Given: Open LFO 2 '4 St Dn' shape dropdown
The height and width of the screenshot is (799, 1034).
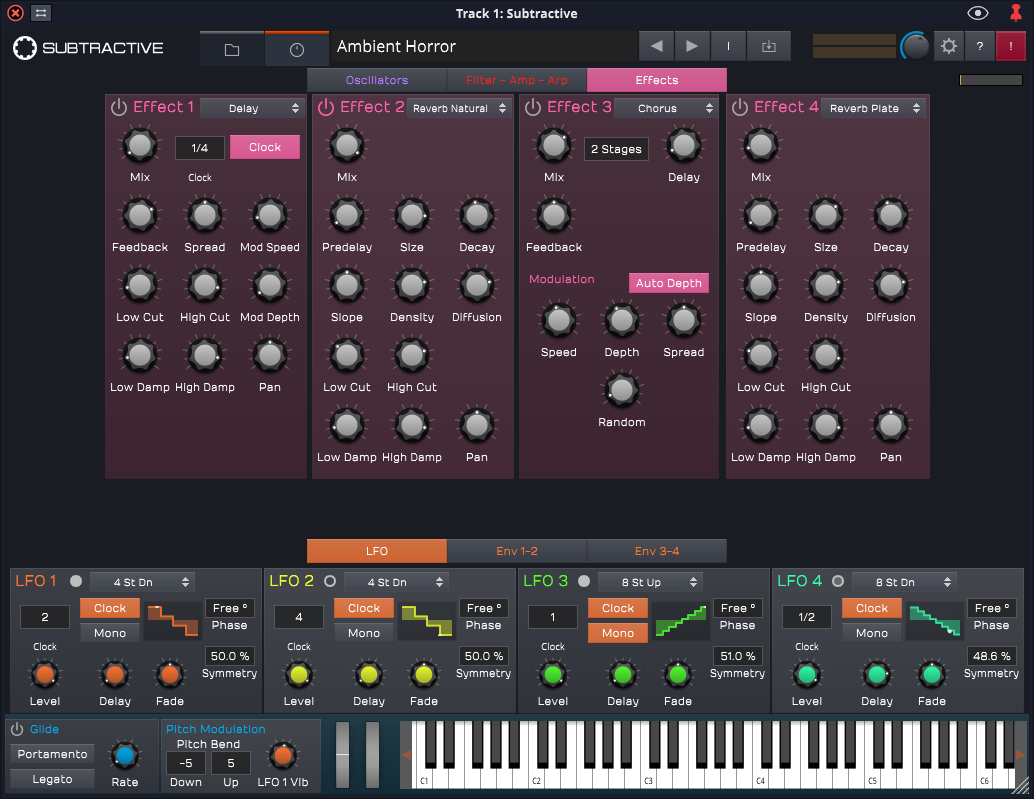Looking at the screenshot, I should tap(396, 582).
